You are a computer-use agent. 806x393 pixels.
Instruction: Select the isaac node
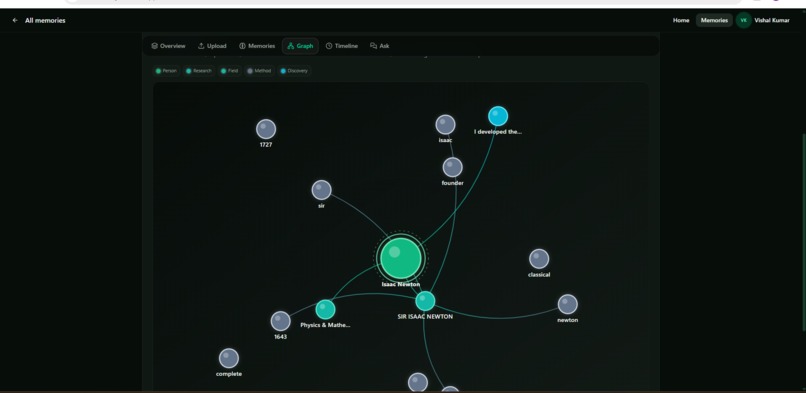(445, 125)
